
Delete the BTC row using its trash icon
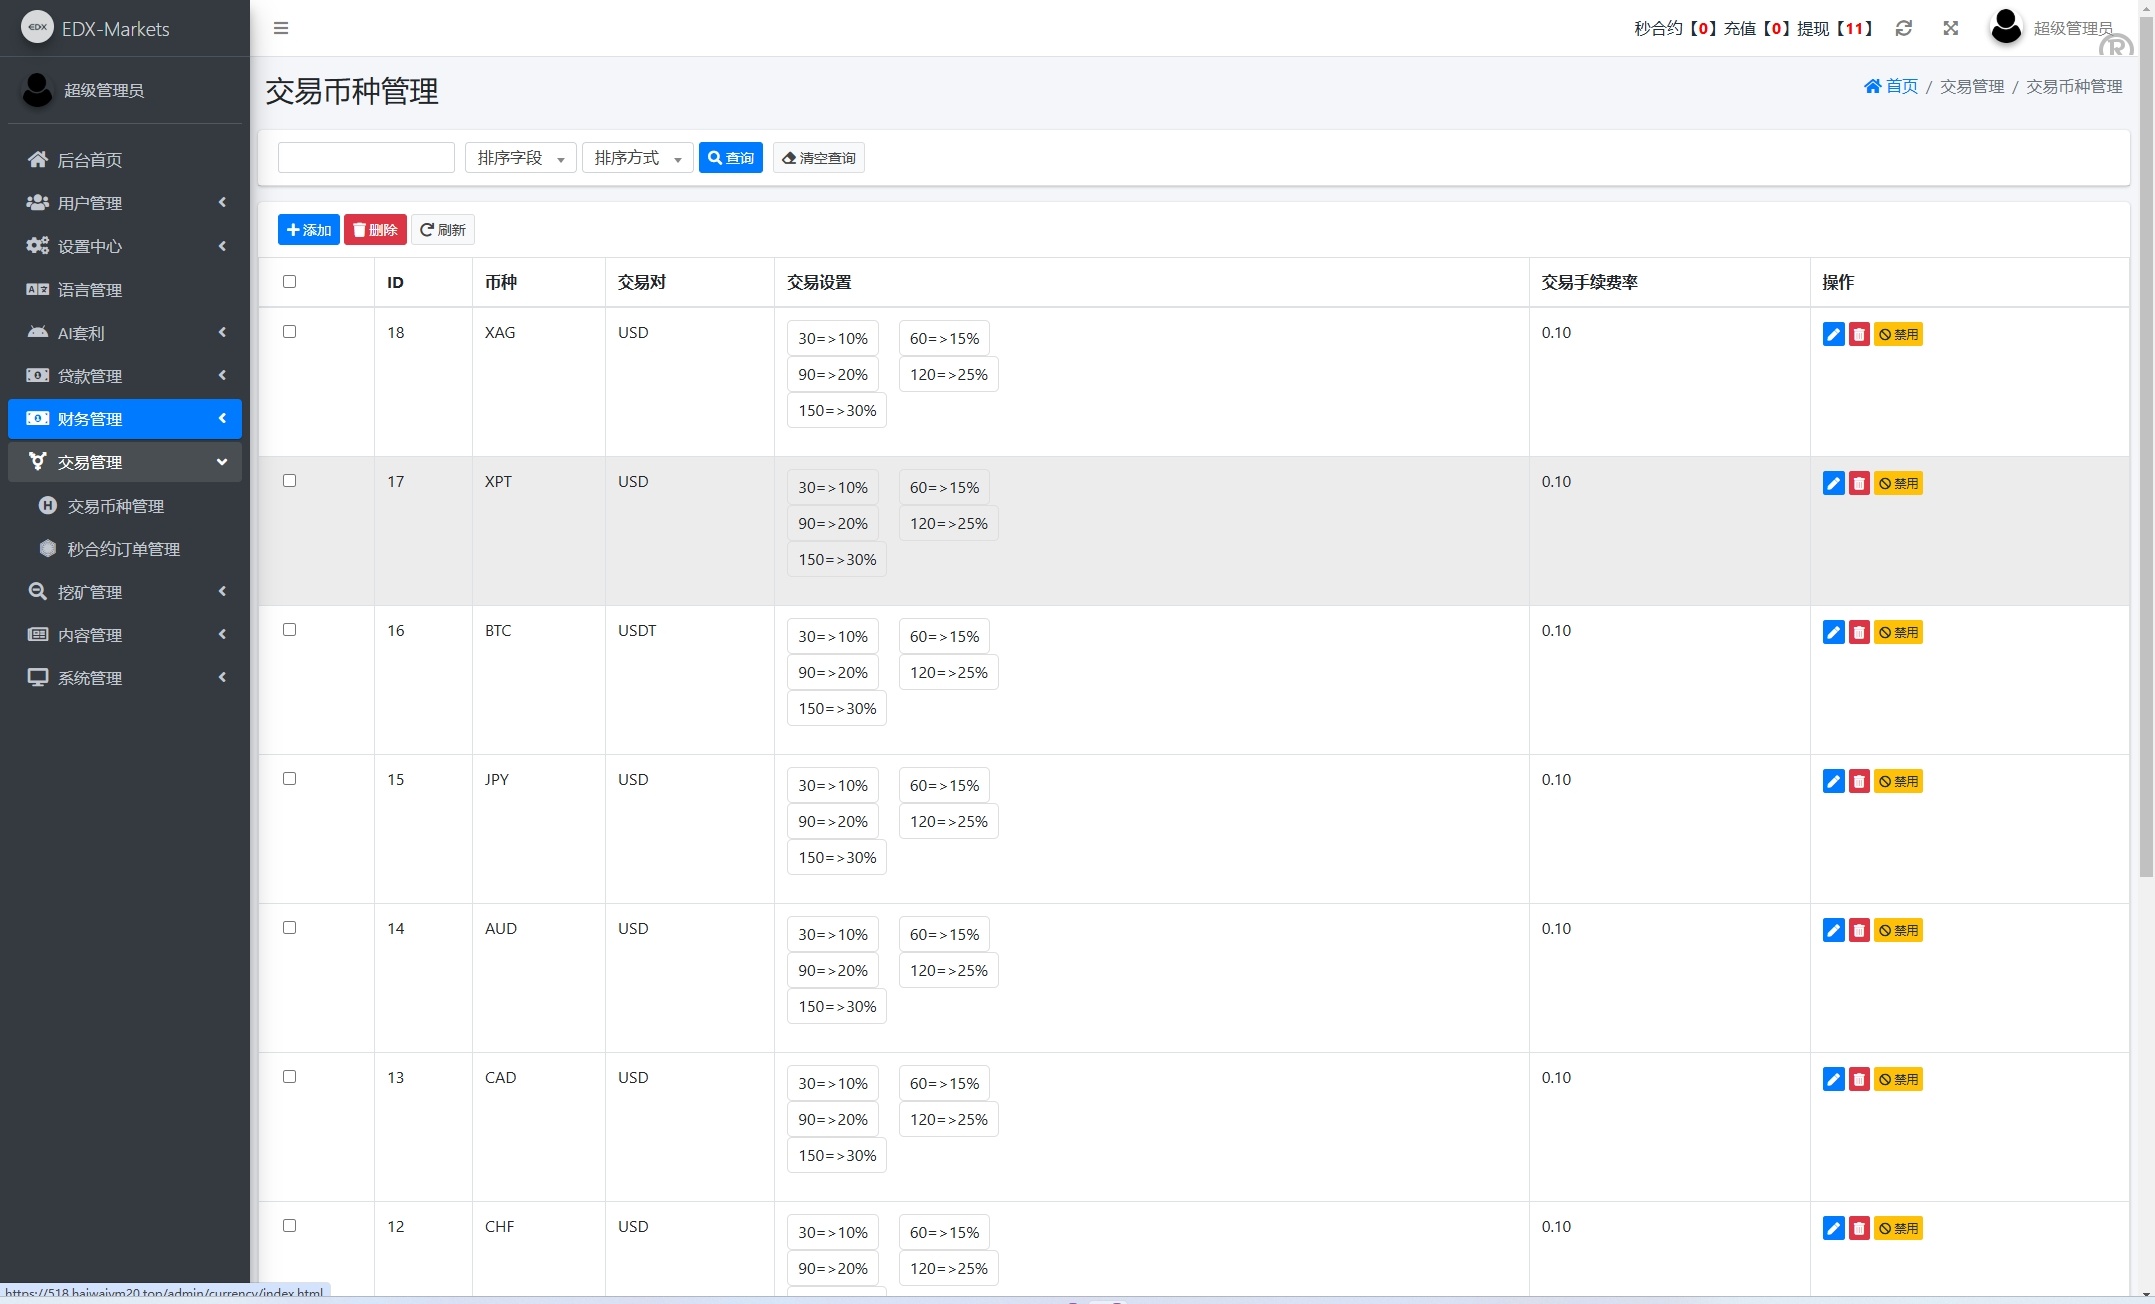tap(1860, 632)
